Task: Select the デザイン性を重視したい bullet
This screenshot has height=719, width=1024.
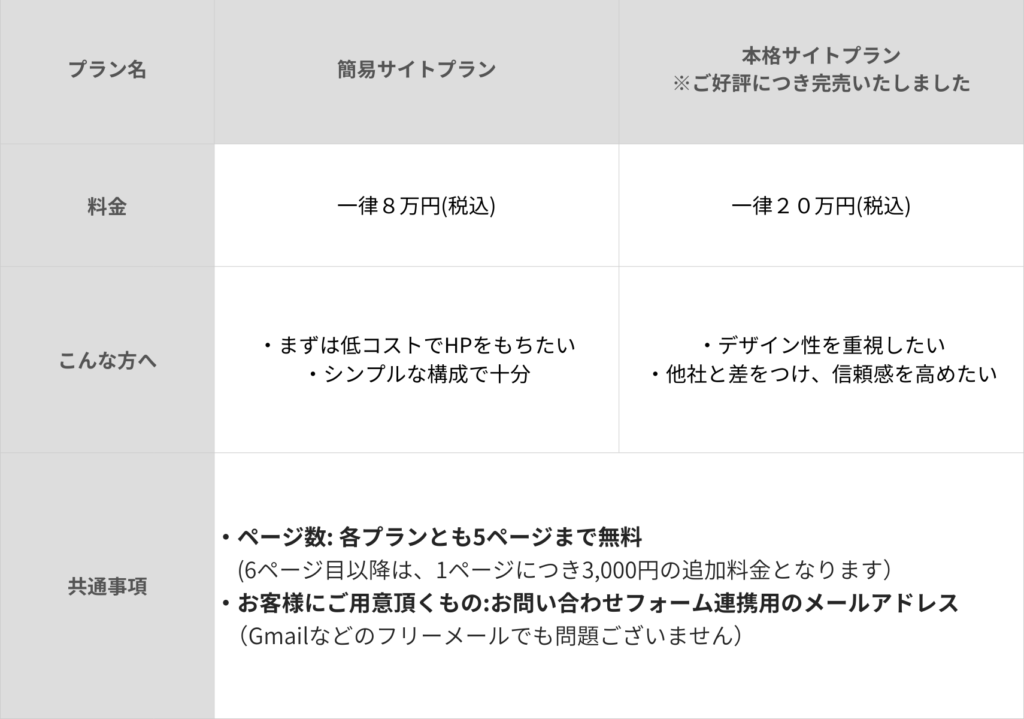Action: point(823,346)
